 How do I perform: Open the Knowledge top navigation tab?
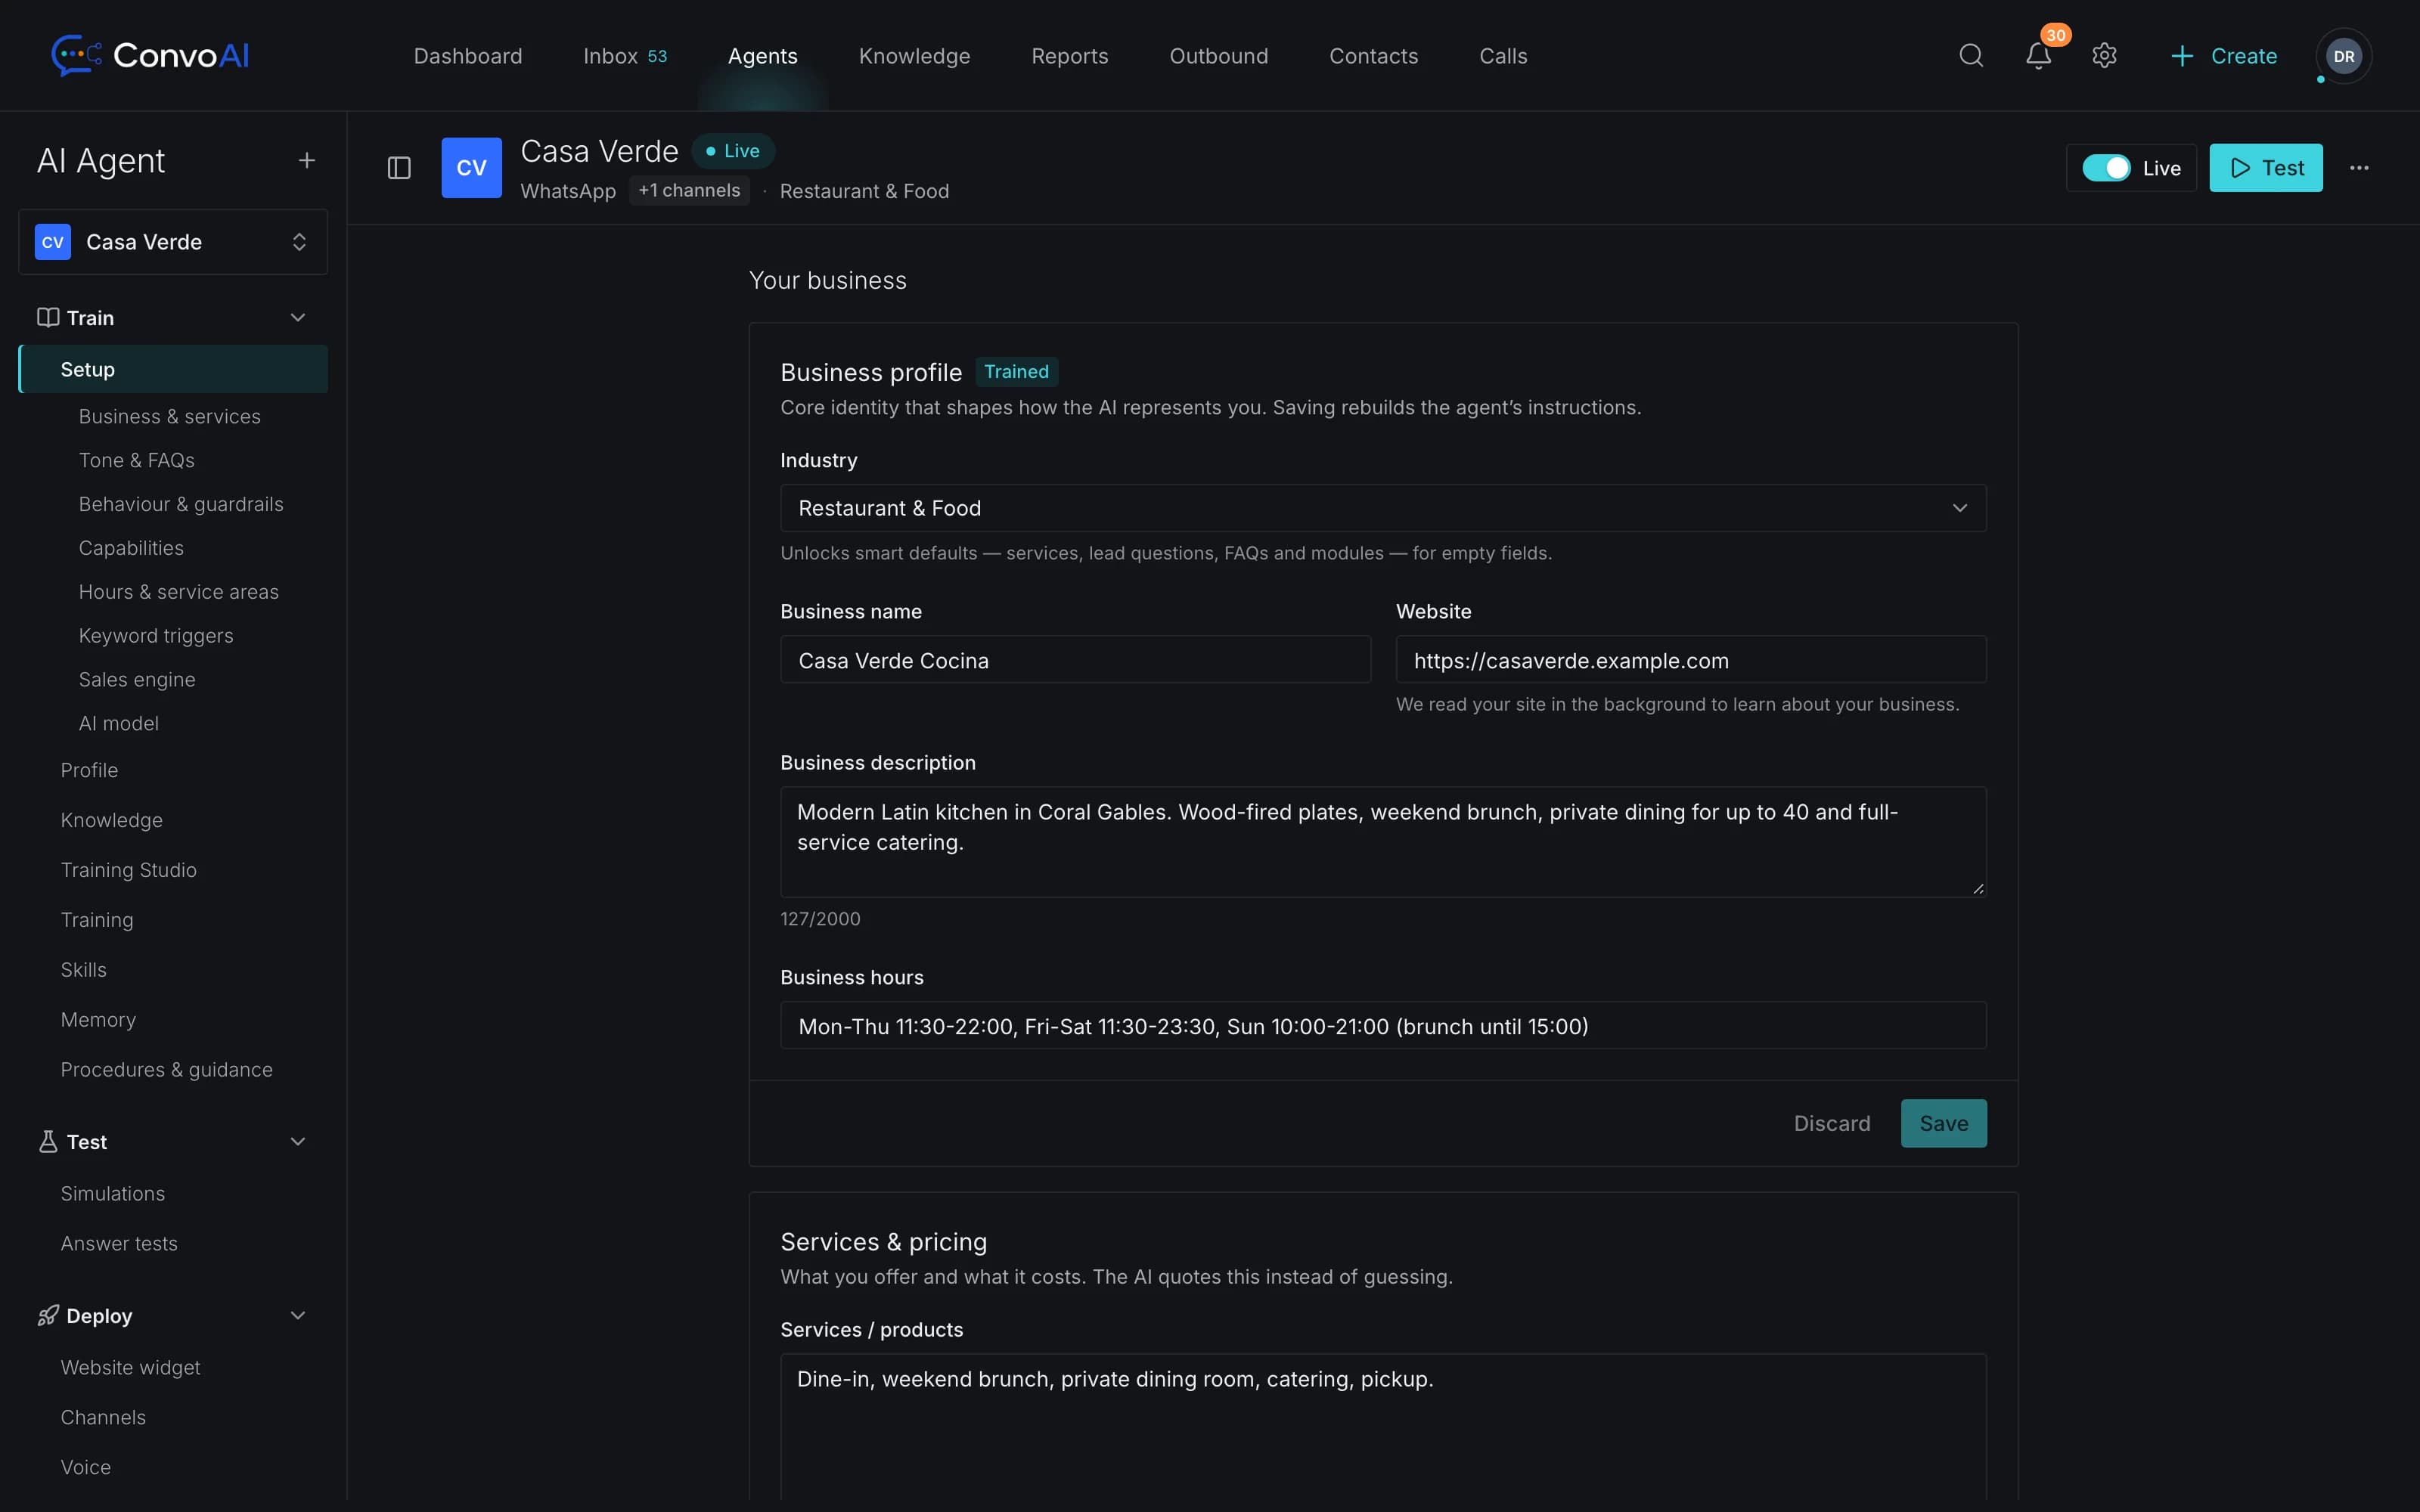tap(914, 56)
